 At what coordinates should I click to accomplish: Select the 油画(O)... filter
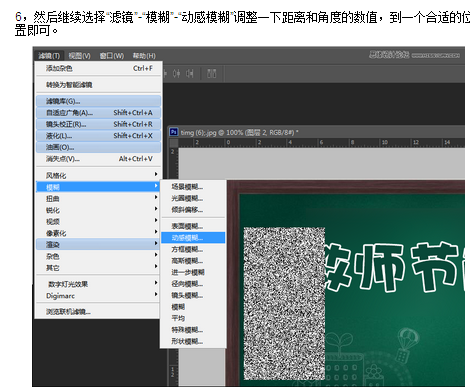pos(99,147)
